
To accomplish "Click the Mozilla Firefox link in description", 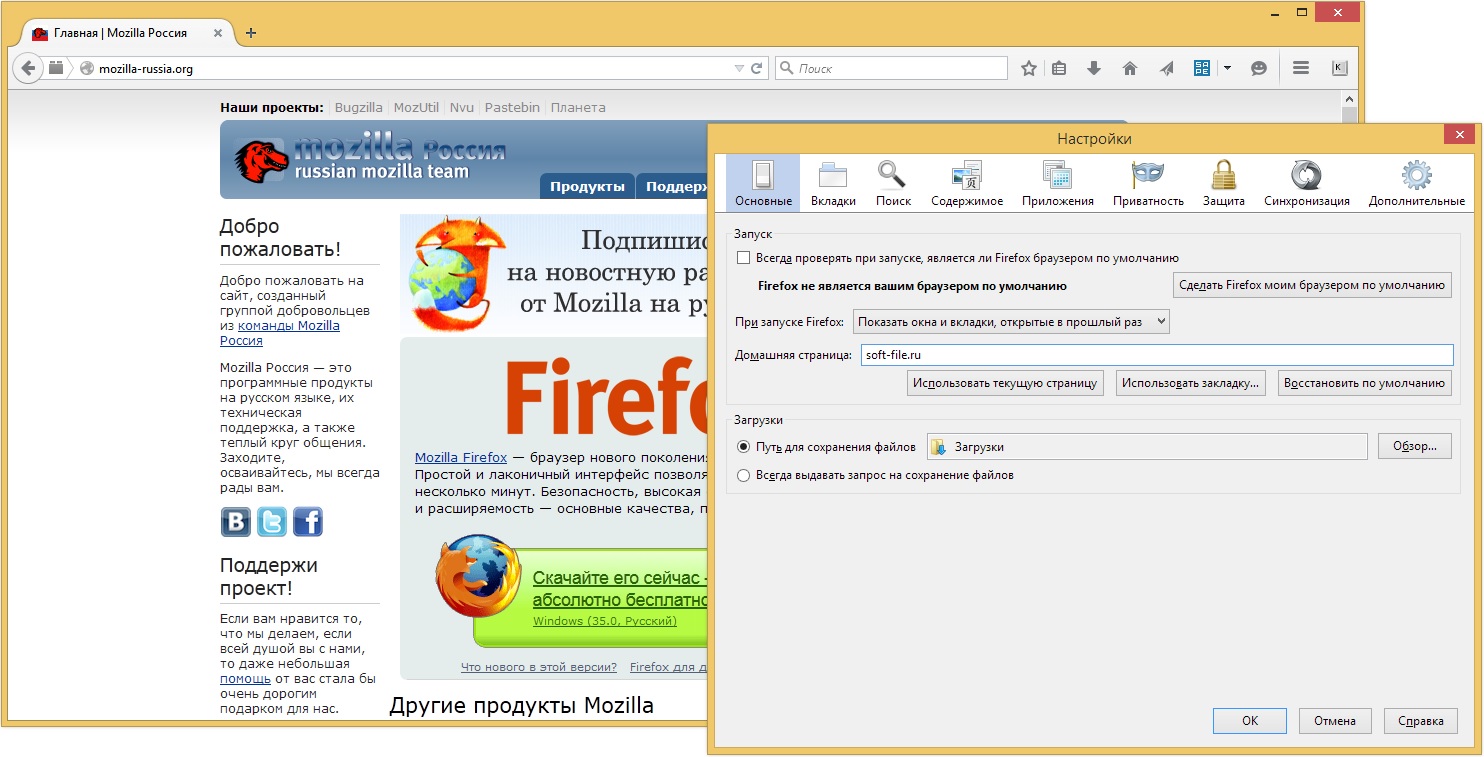I will [x=461, y=457].
